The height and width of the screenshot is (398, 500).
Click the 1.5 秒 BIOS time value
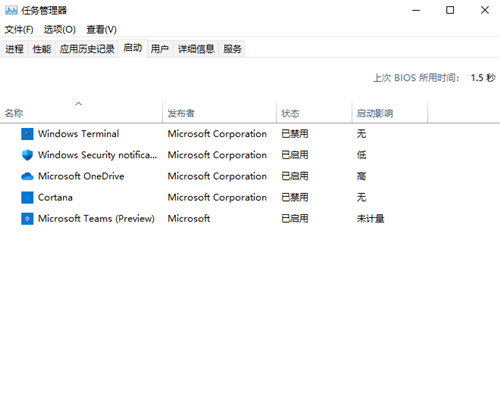483,78
